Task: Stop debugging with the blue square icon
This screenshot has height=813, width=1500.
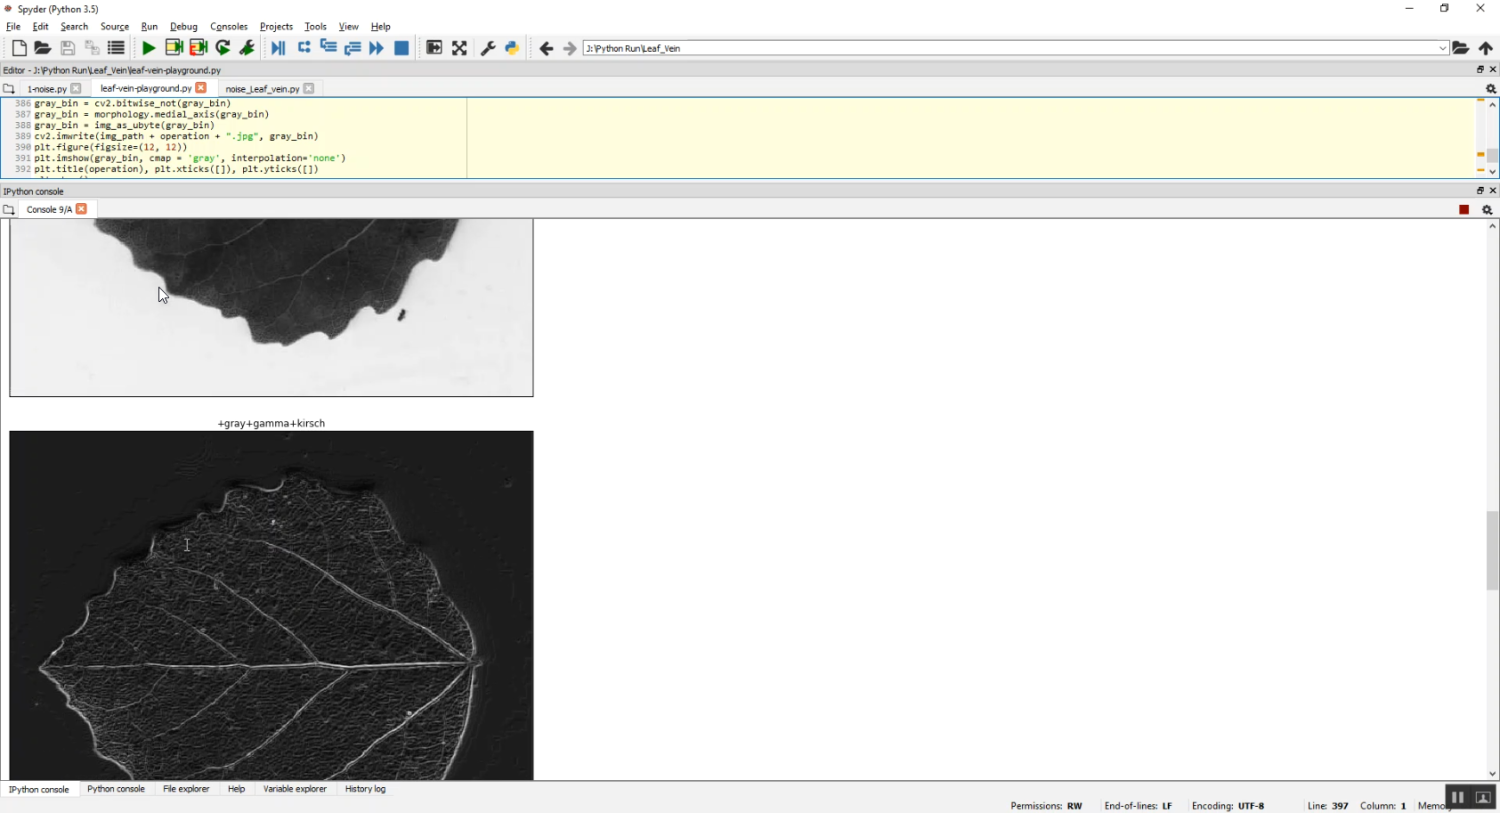Action: [402, 48]
